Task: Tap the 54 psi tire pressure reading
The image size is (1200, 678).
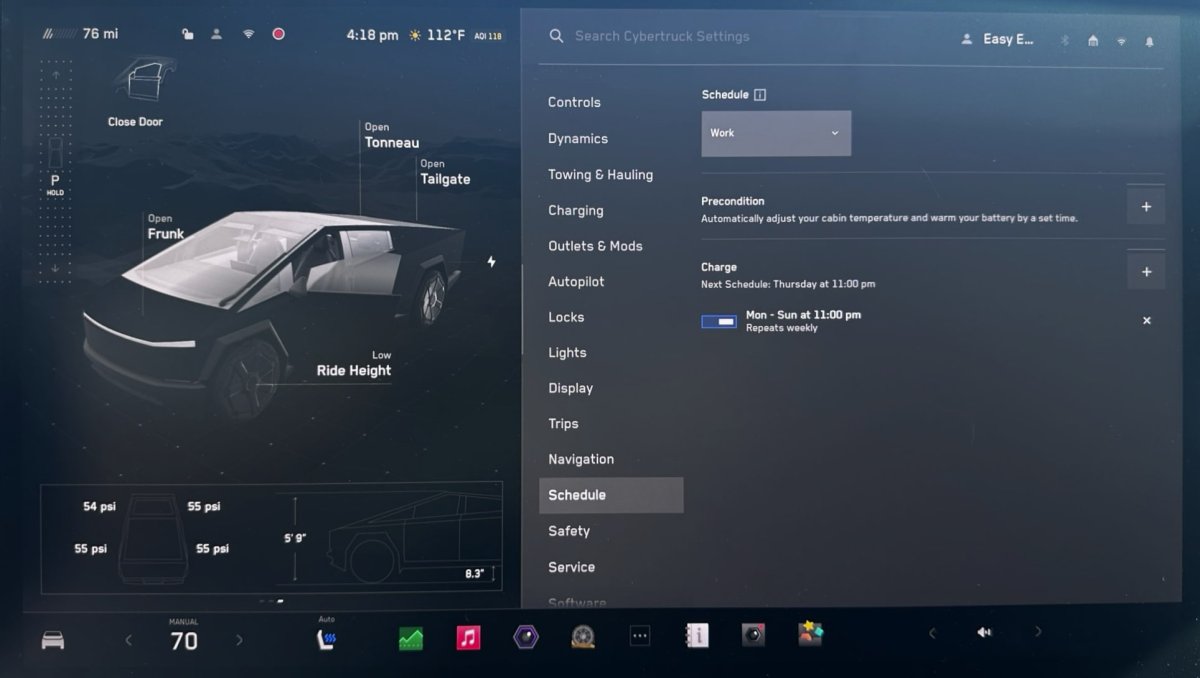Action: click(99, 507)
